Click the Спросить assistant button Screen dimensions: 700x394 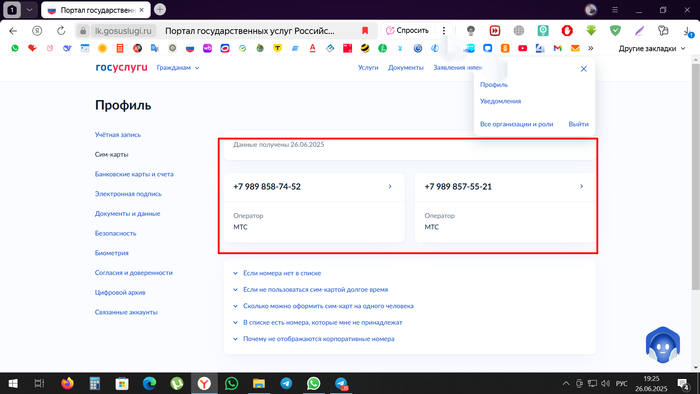pos(408,31)
